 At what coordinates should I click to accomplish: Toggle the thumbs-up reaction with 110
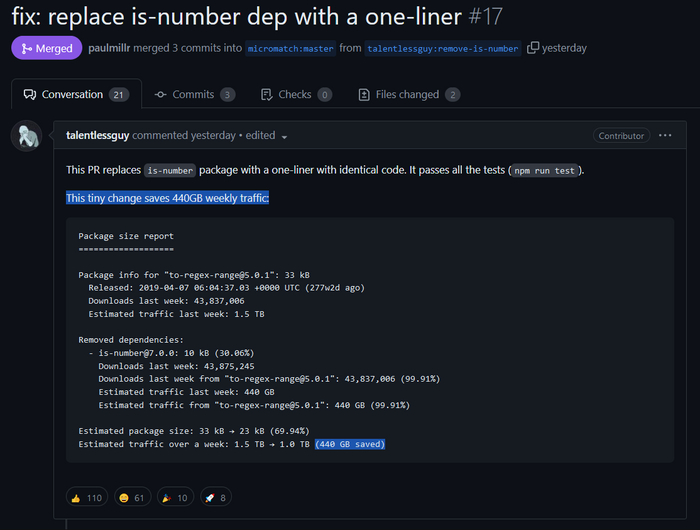click(x=87, y=497)
